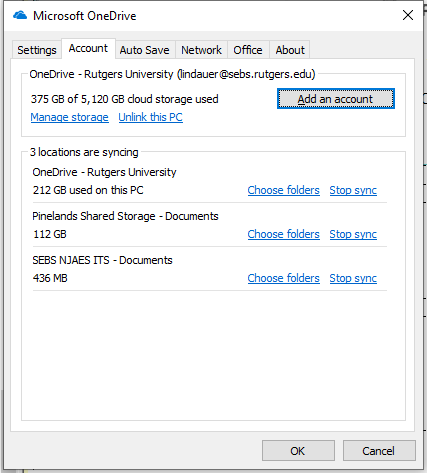The width and height of the screenshot is (427, 473).
Task: View the About tab
Action: 290,50
